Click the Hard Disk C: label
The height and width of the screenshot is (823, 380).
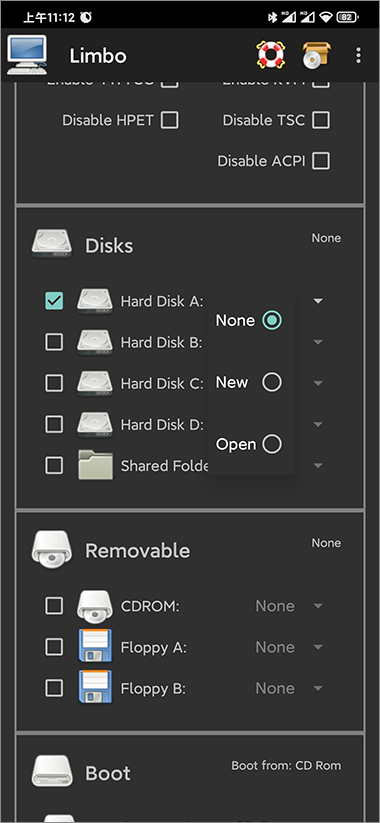click(162, 383)
